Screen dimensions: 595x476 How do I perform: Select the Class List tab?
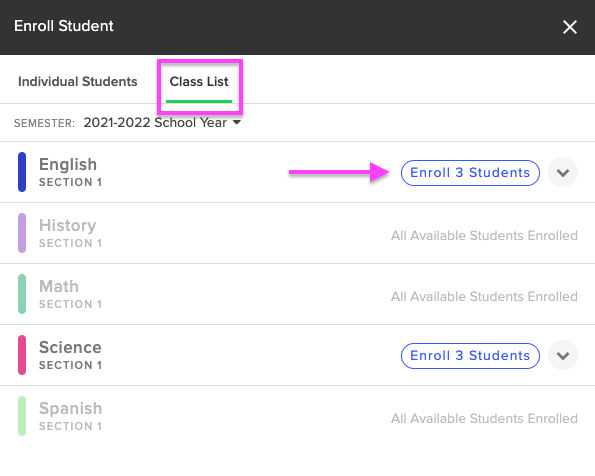(x=199, y=82)
